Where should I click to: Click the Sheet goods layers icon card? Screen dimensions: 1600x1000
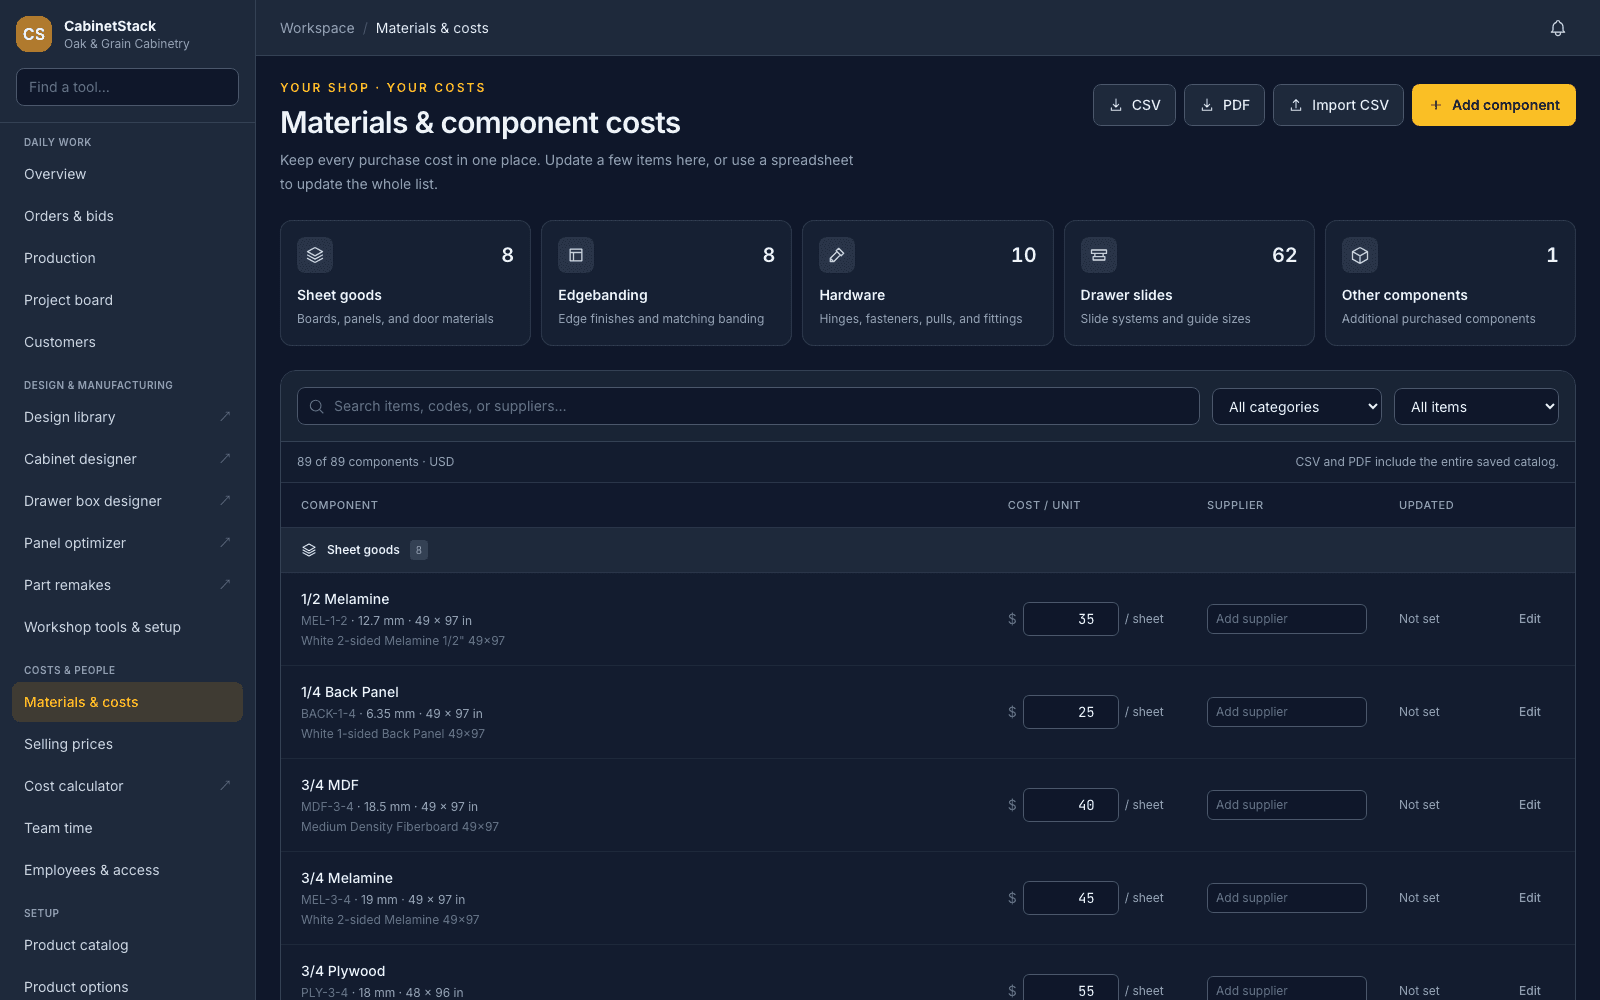pyautogui.click(x=315, y=255)
